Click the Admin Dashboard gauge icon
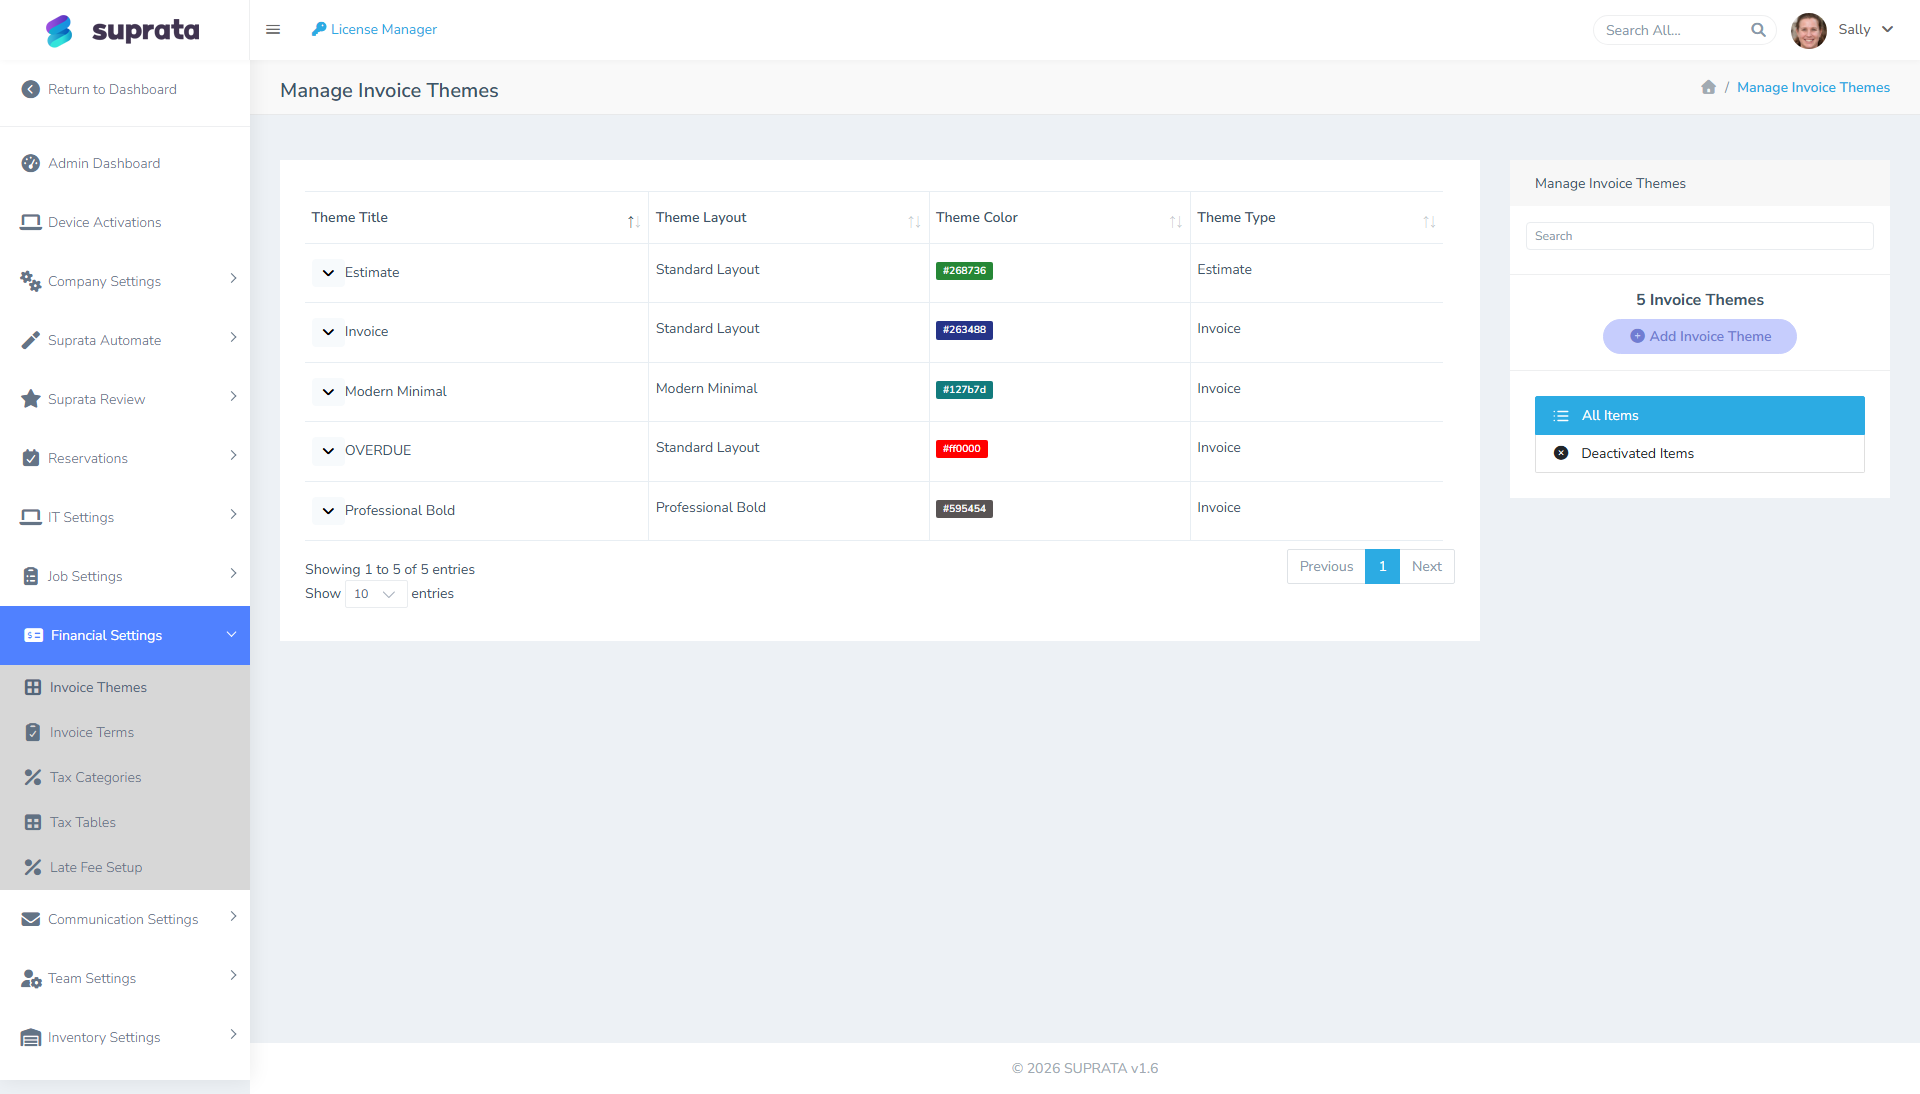The height and width of the screenshot is (1094, 1920). (x=31, y=163)
